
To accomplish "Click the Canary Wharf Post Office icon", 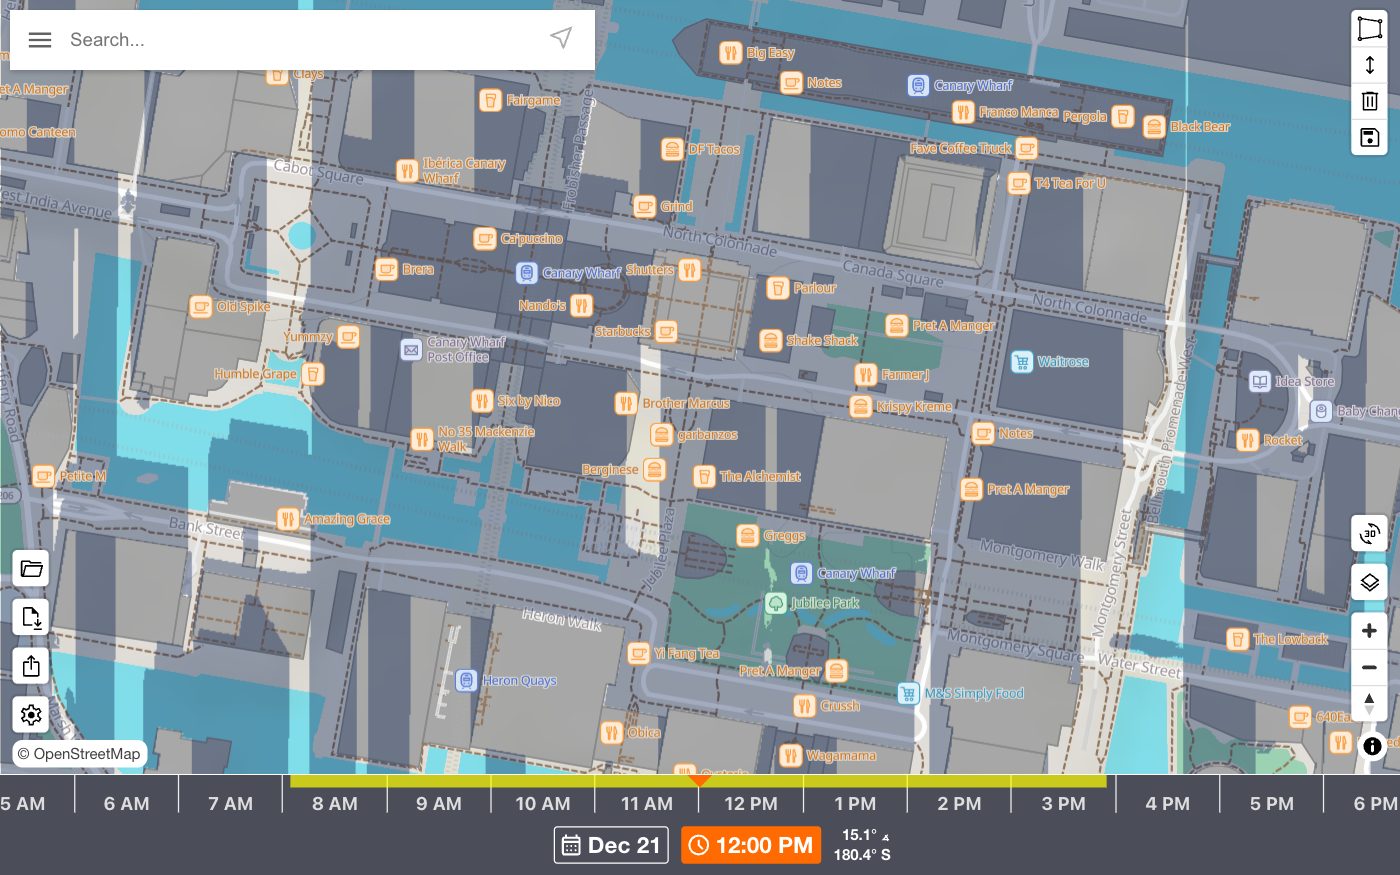I will pyautogui.click(x=411, y=349).
